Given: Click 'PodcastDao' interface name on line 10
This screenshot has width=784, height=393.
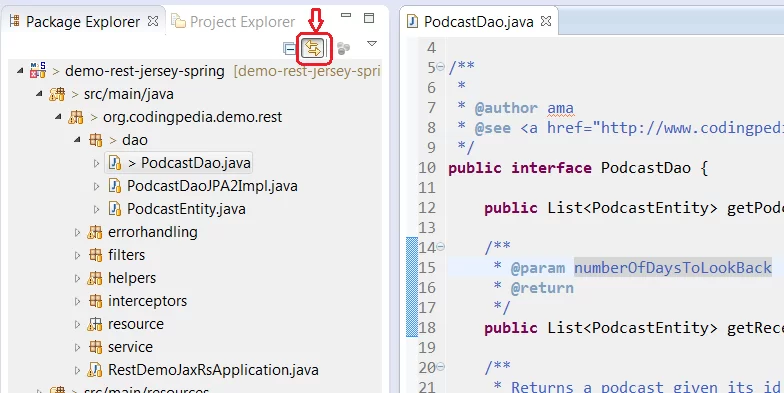Looking at the screenshot, I should tap(646, 168).
